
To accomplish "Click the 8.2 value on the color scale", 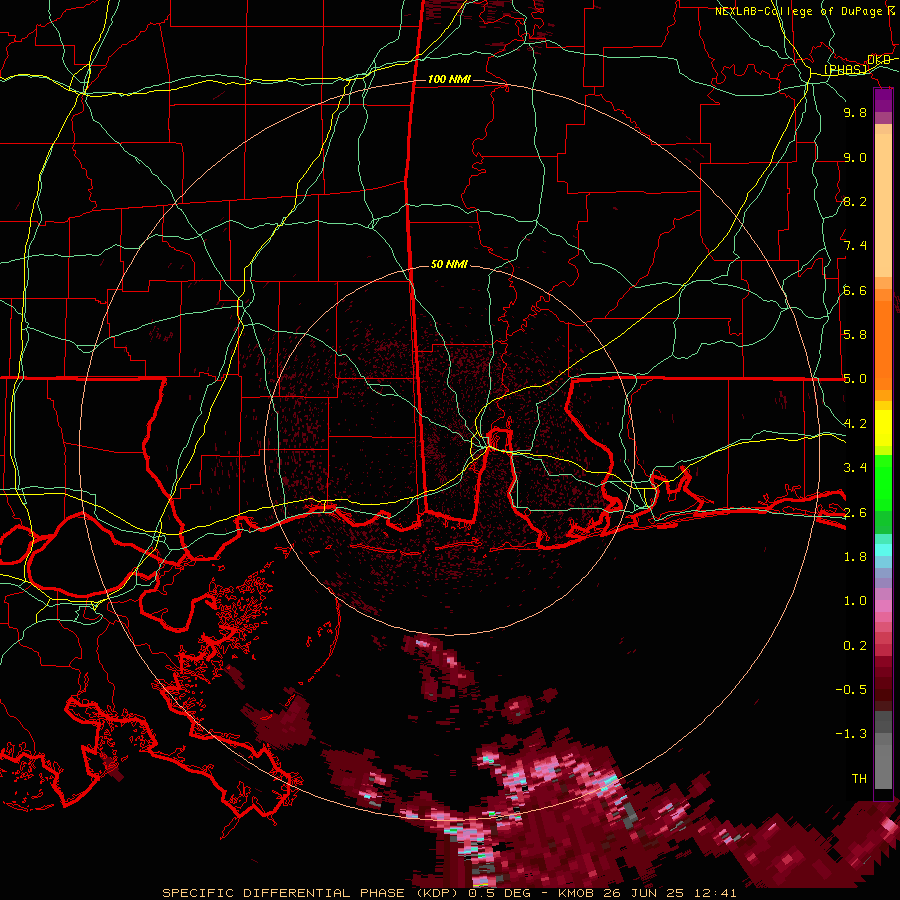I will (x=855, y=201).
